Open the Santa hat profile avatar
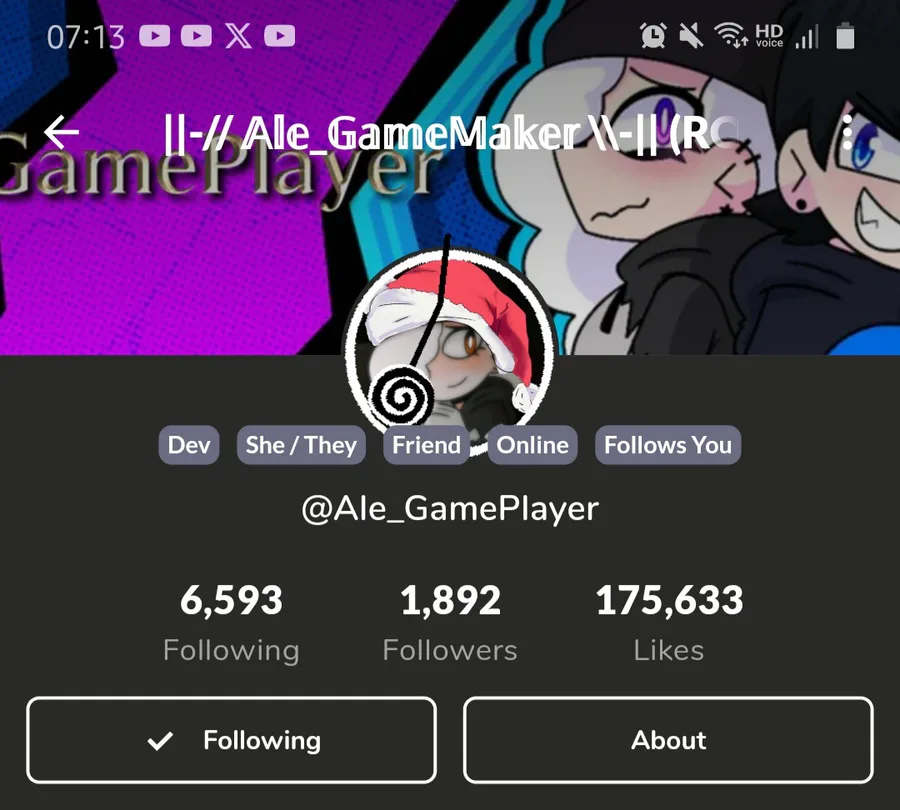 tap(449, 350)
